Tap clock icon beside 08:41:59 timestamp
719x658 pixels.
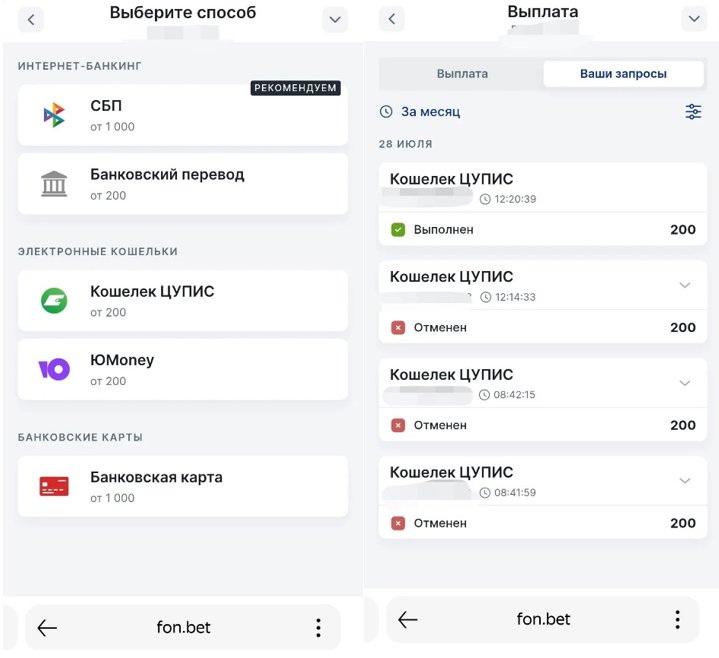(x=485, y=492)
